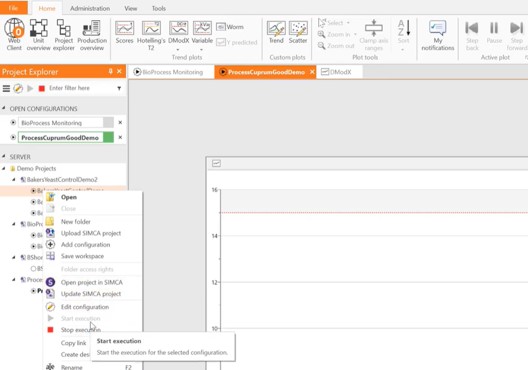Activate the Select plot tool
Image resolution: width=528 pixels, height=370 pixels.
click(331, 23)
